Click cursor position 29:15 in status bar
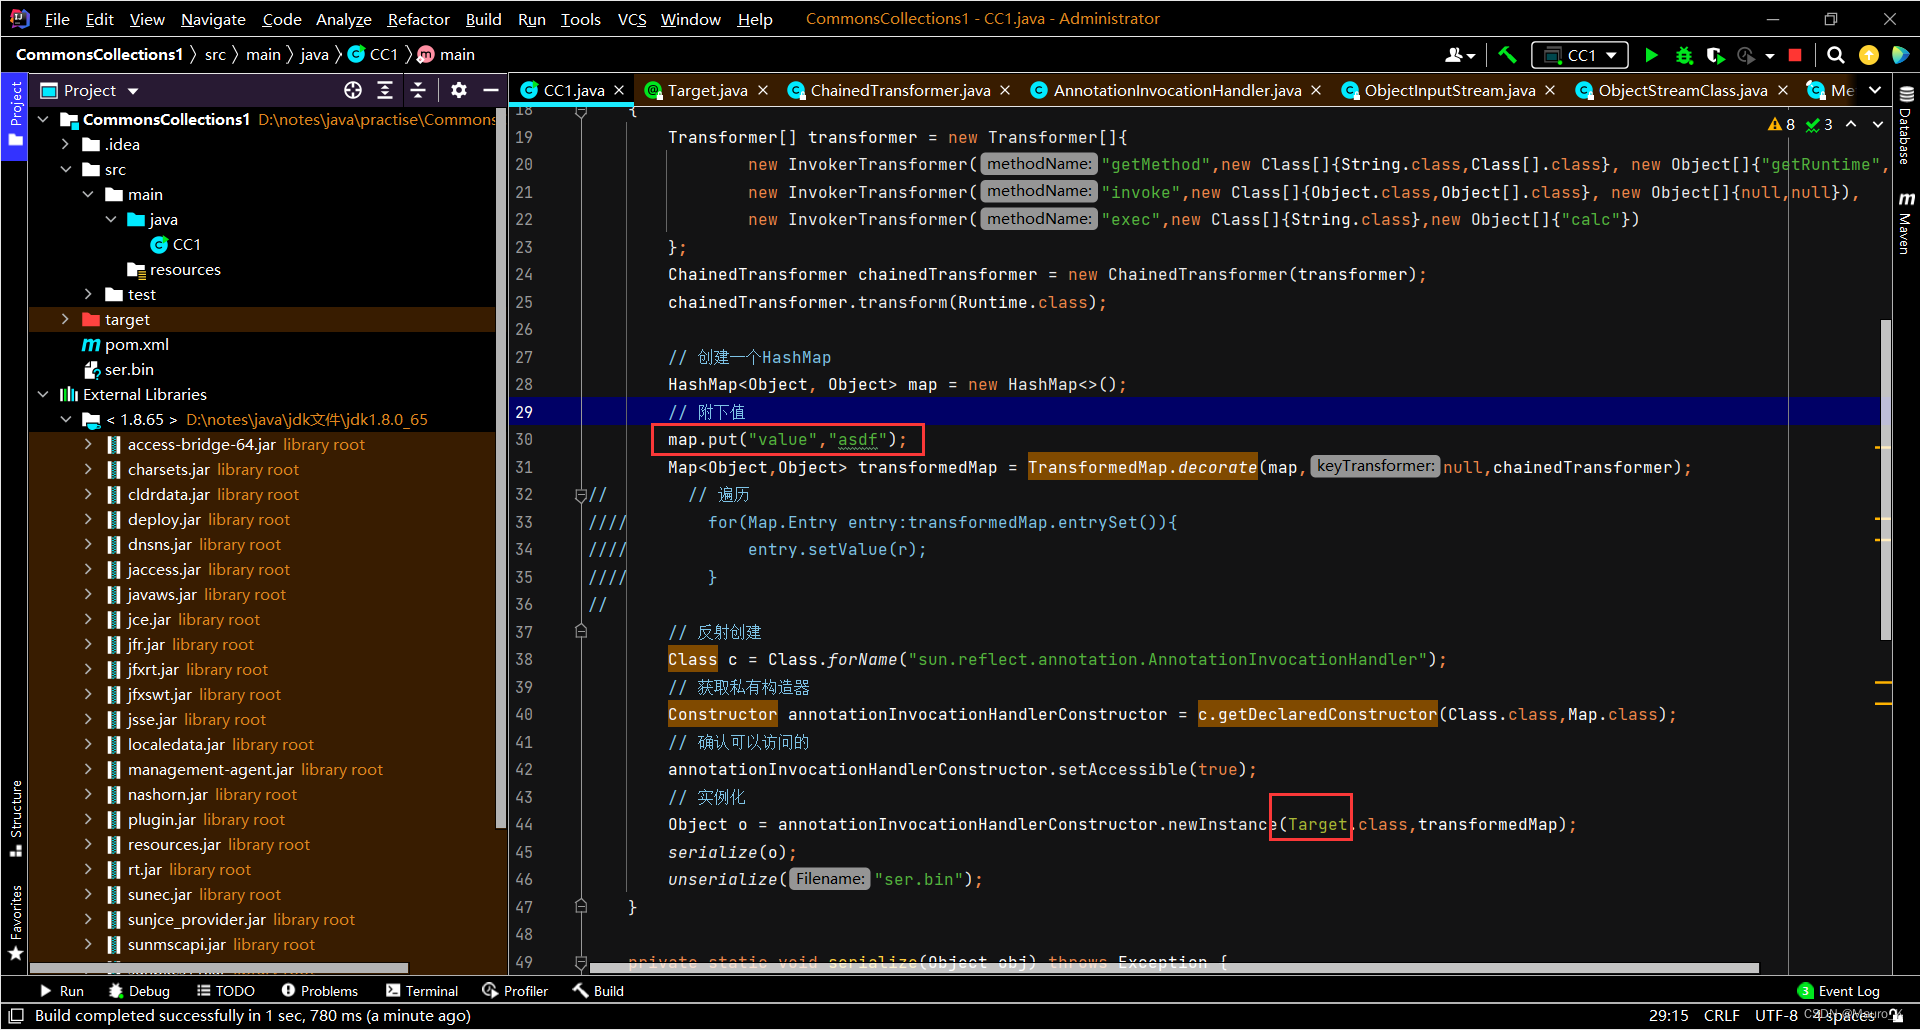This screenshot has height=1030, width=1920. point(1669,1015)
